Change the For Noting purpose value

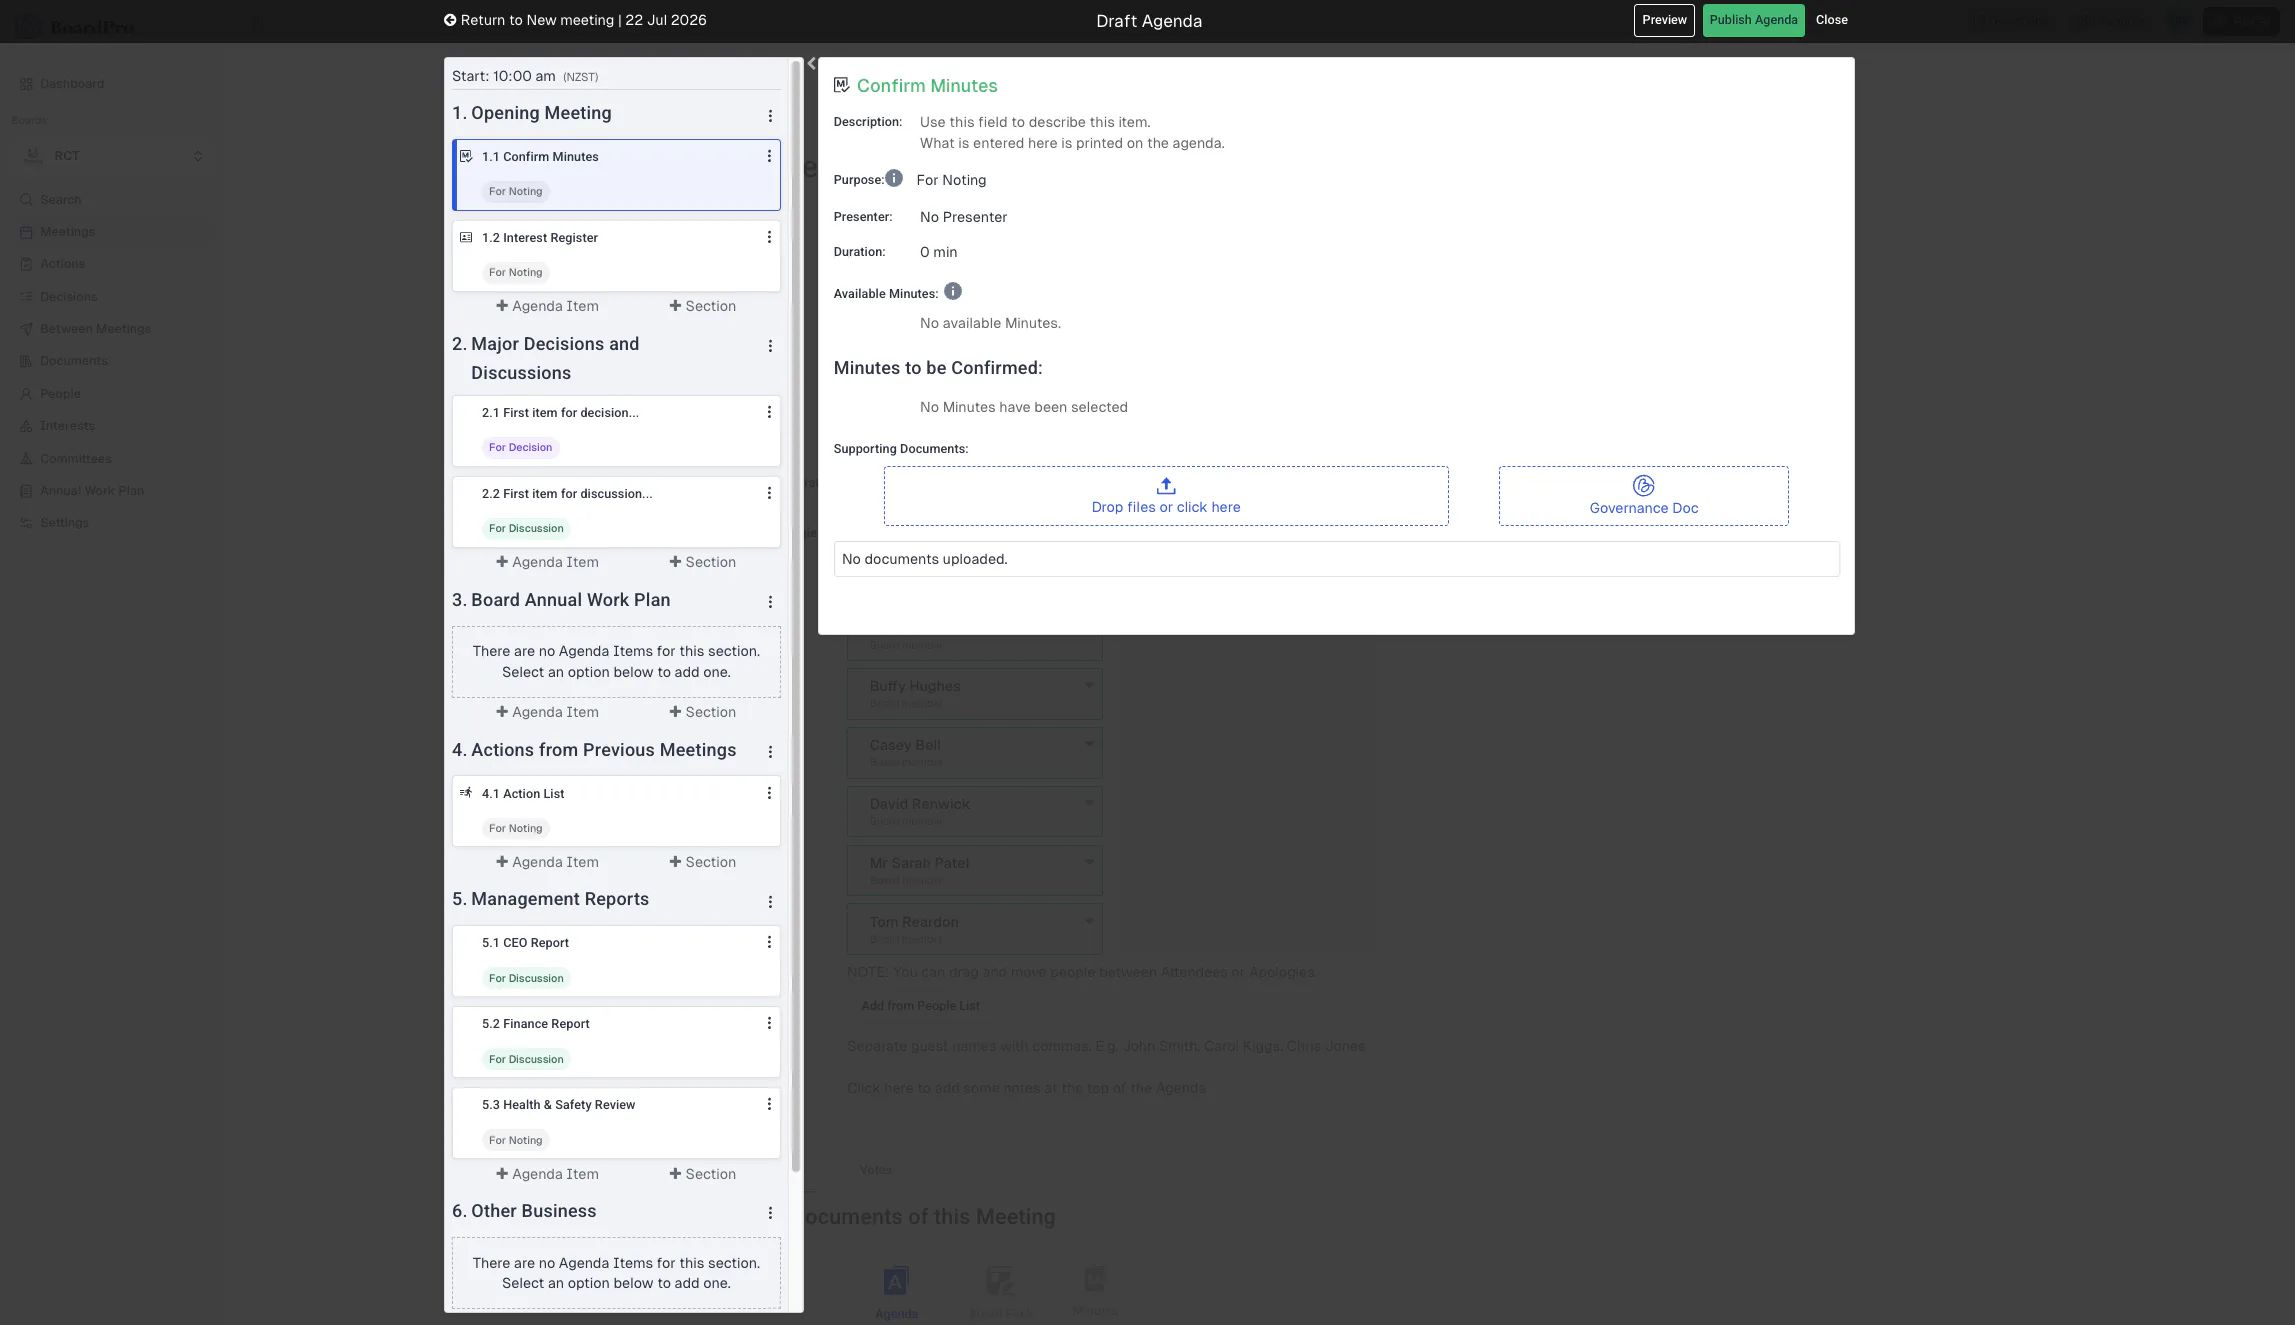(x=951, y=180)
